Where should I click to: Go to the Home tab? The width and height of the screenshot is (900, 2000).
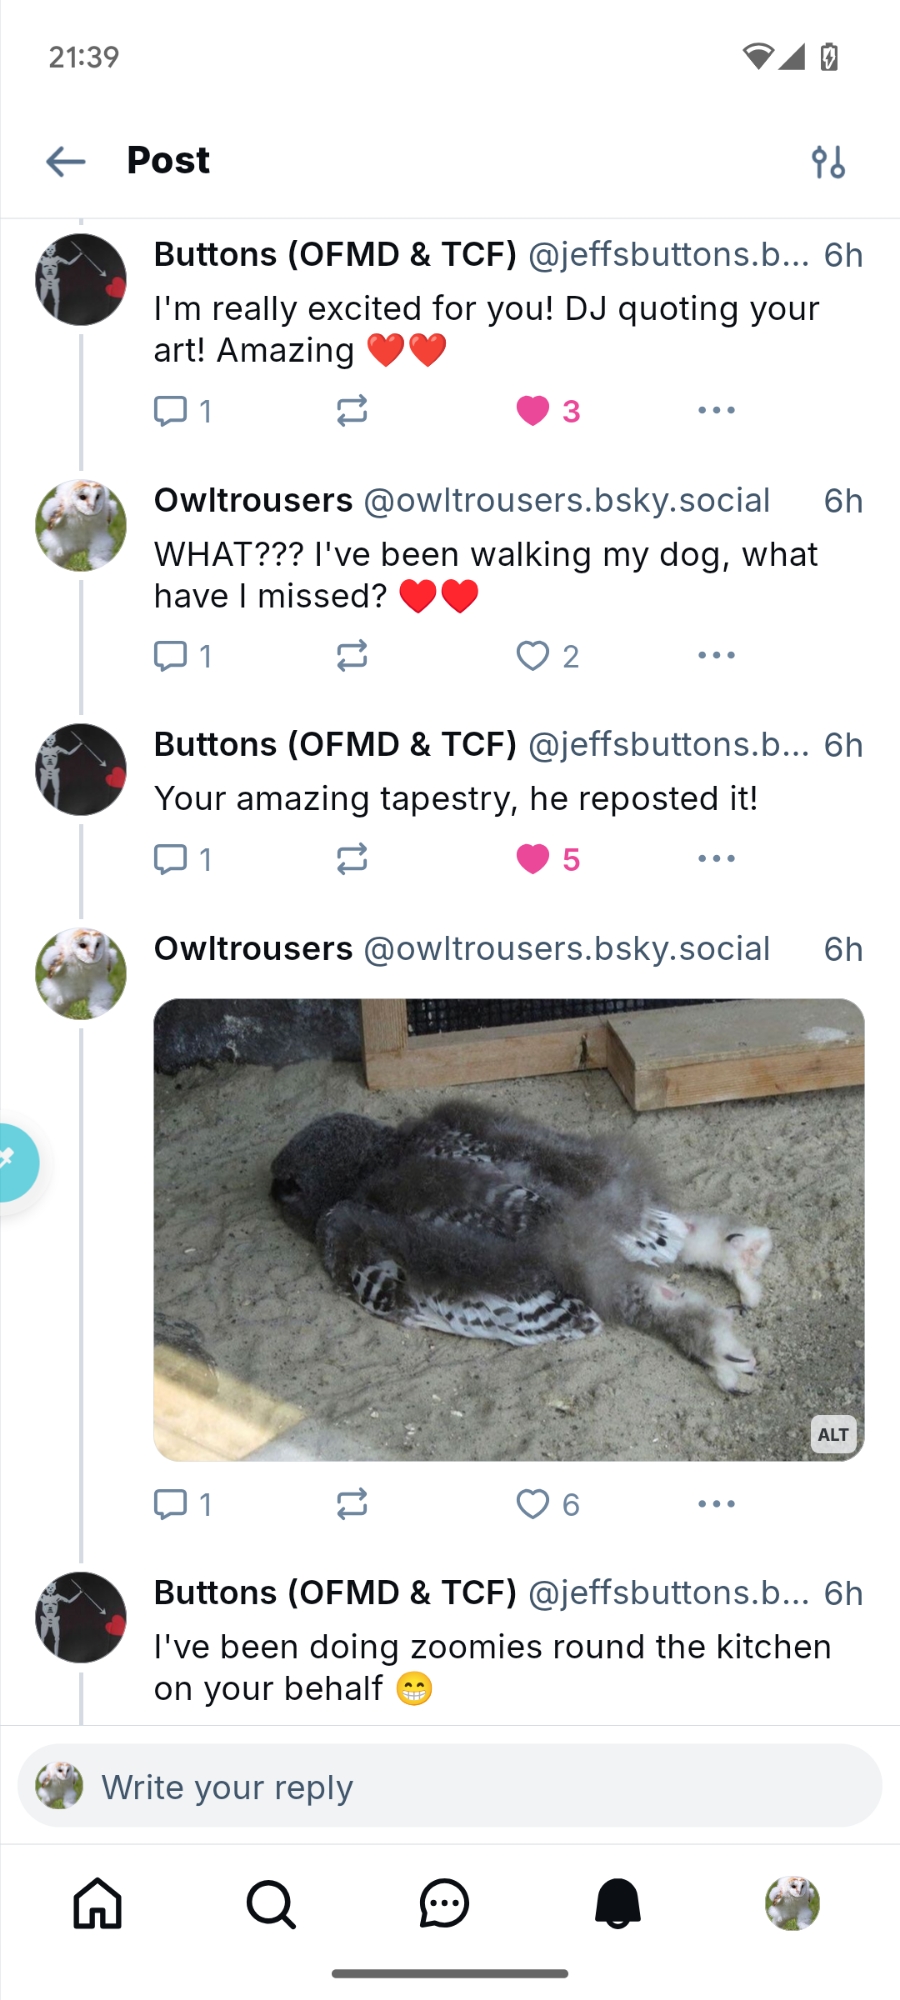tap(98, 1903)
